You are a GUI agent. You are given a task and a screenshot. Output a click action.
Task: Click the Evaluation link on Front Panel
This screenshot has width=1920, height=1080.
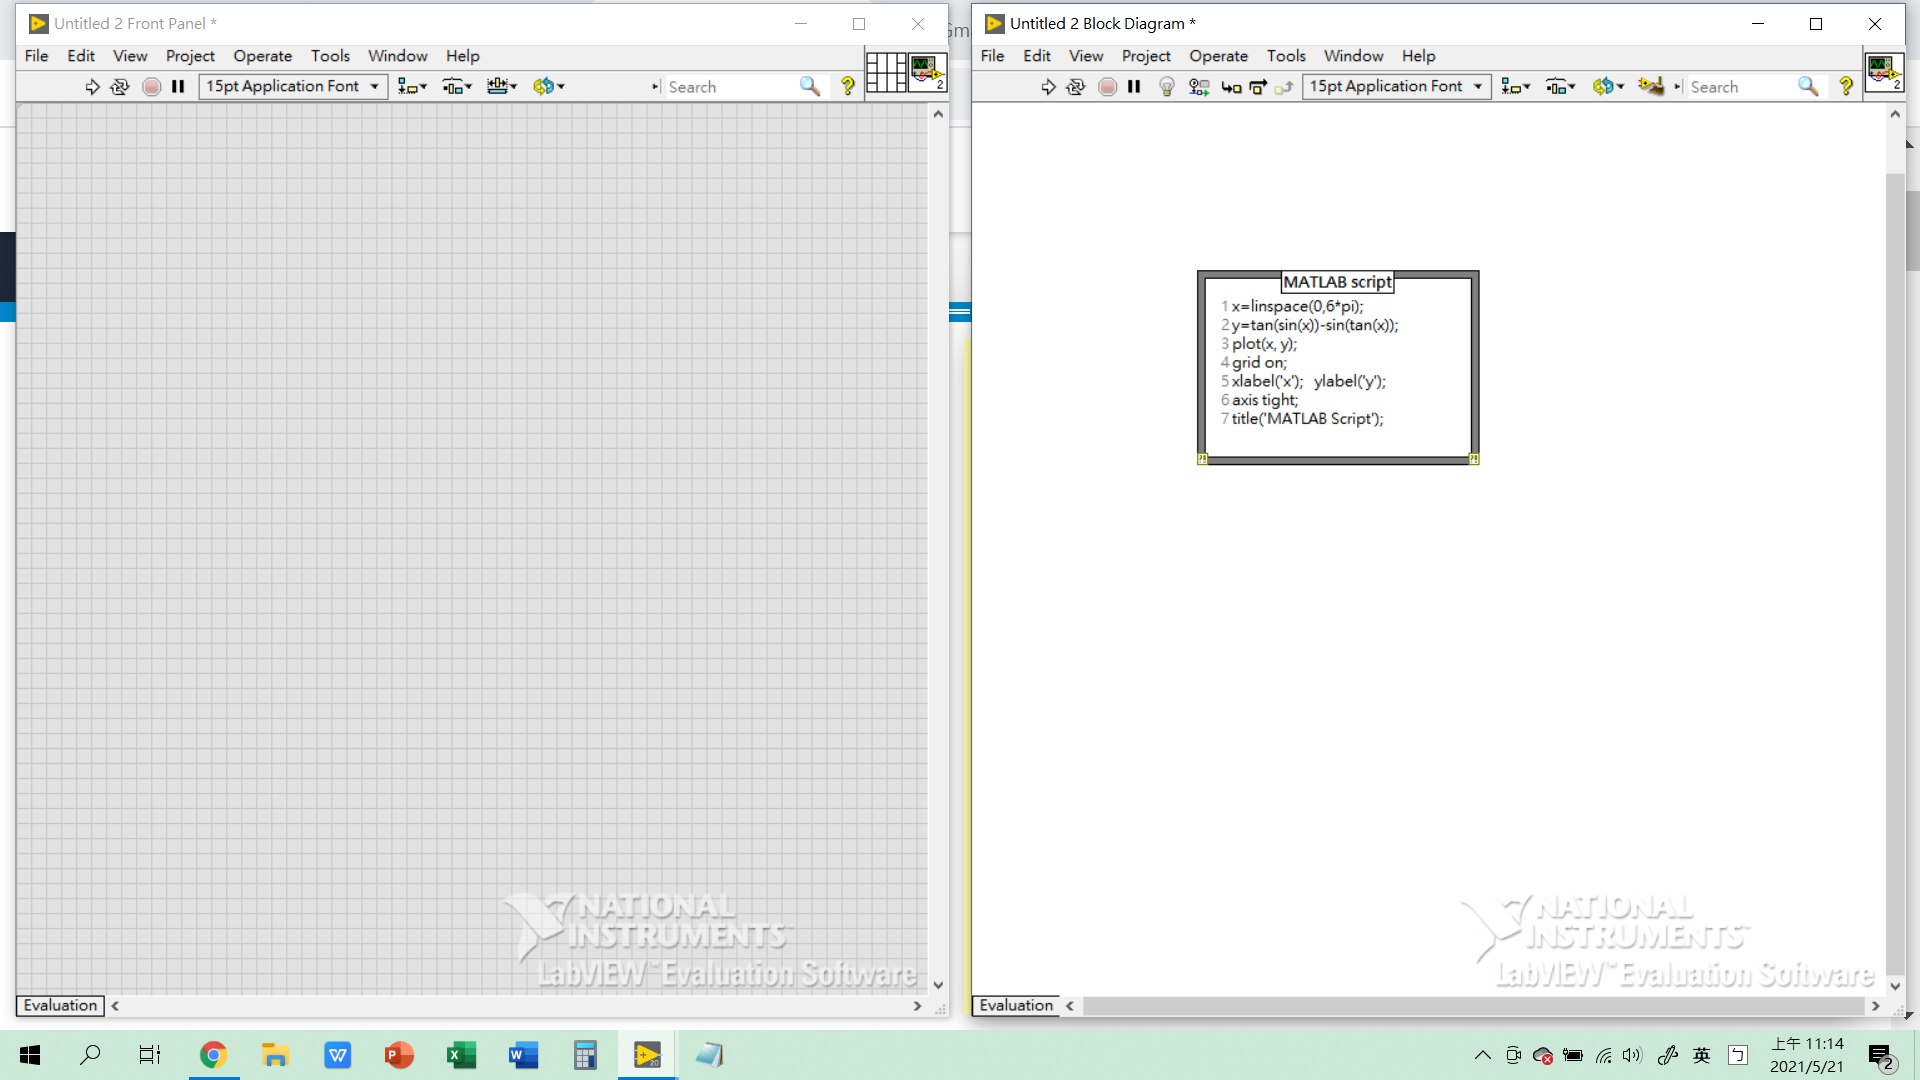(x=59, y=1005)
